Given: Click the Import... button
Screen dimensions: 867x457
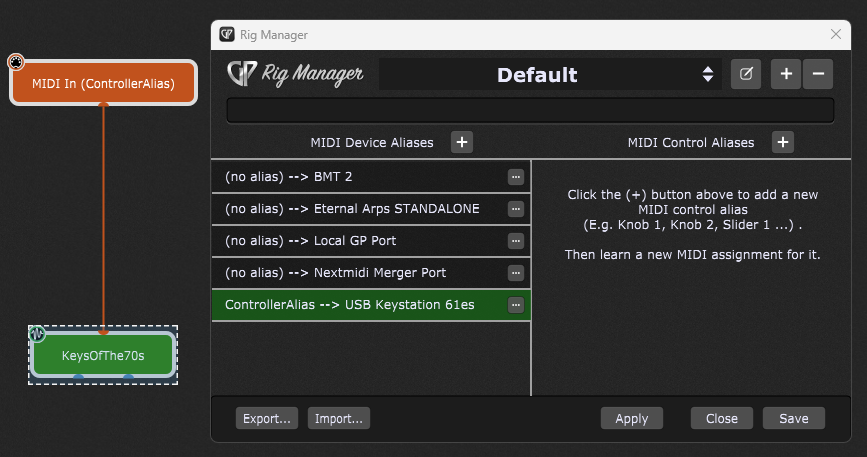Looking at the screenshot, I should click(339, 418).
